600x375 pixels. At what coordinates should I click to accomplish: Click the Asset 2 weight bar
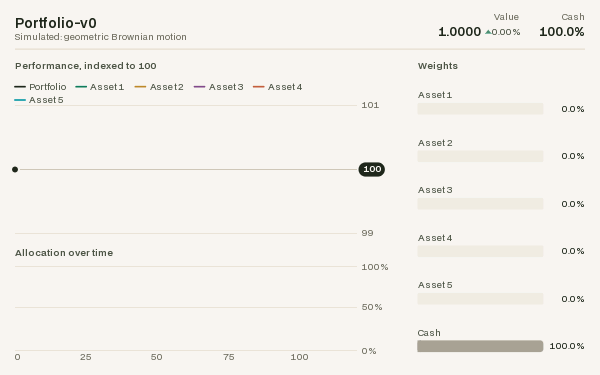point(480,156)
